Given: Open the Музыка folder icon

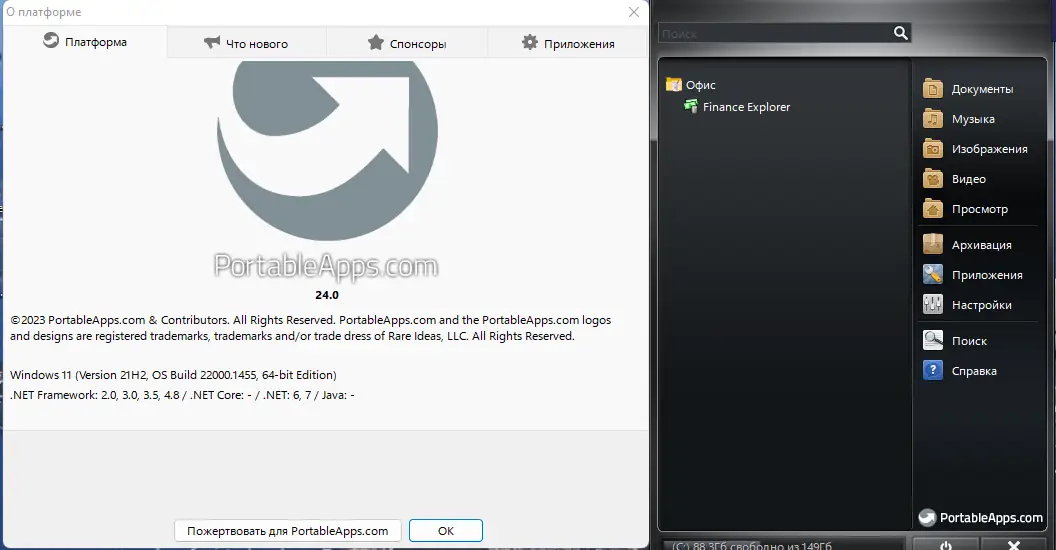Looking at the screenshot, I should tap(933, 119).
